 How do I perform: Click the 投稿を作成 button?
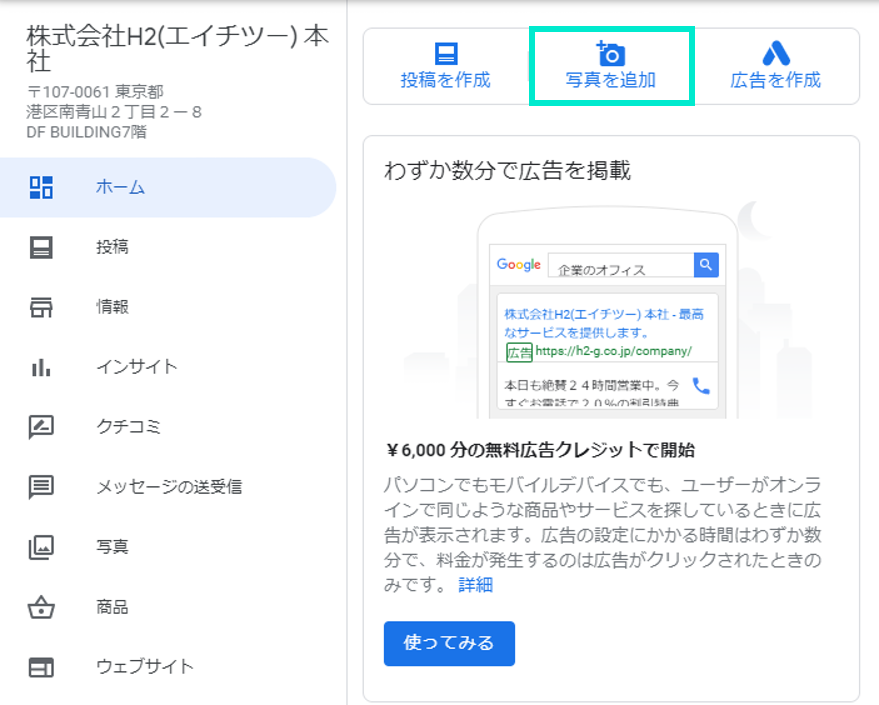point(445,67)
